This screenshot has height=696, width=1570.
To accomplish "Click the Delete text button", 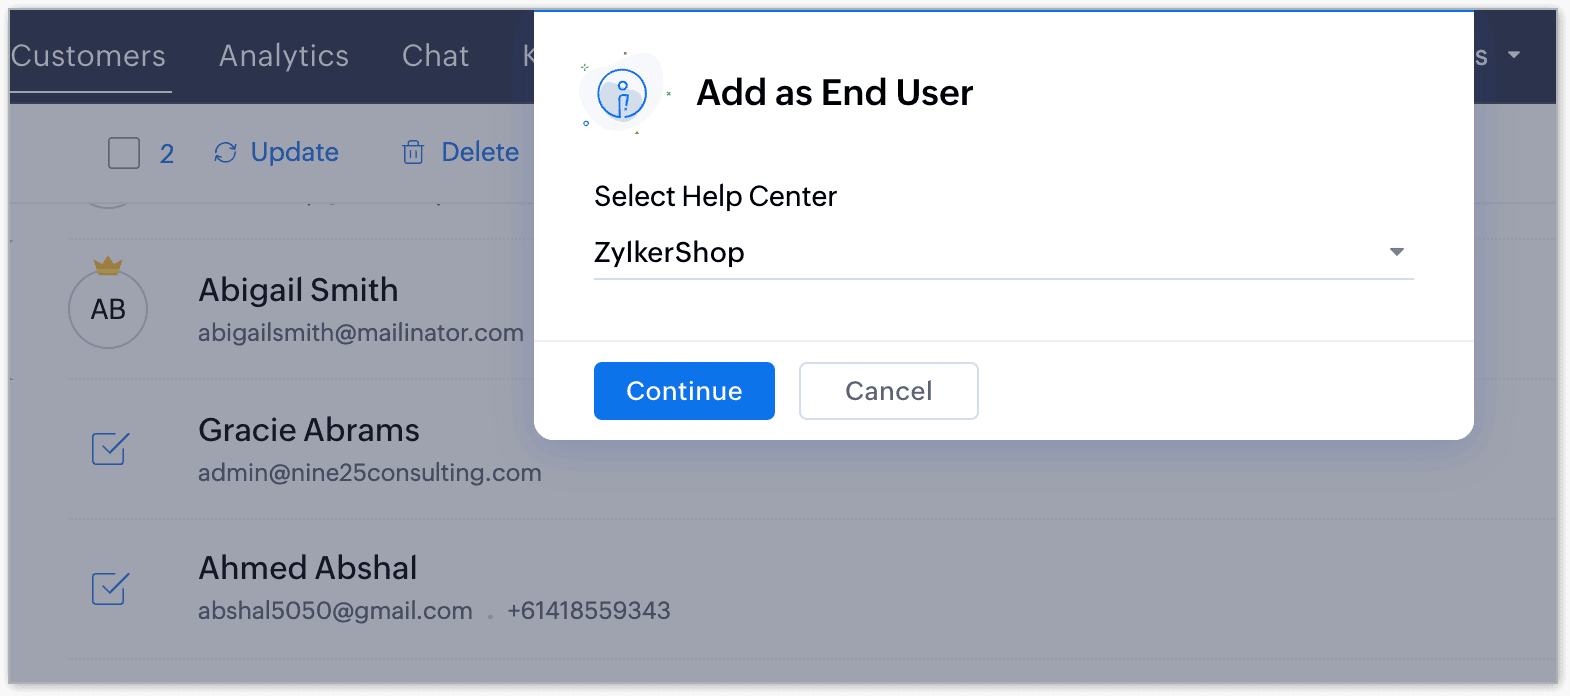I will (480, 152).
